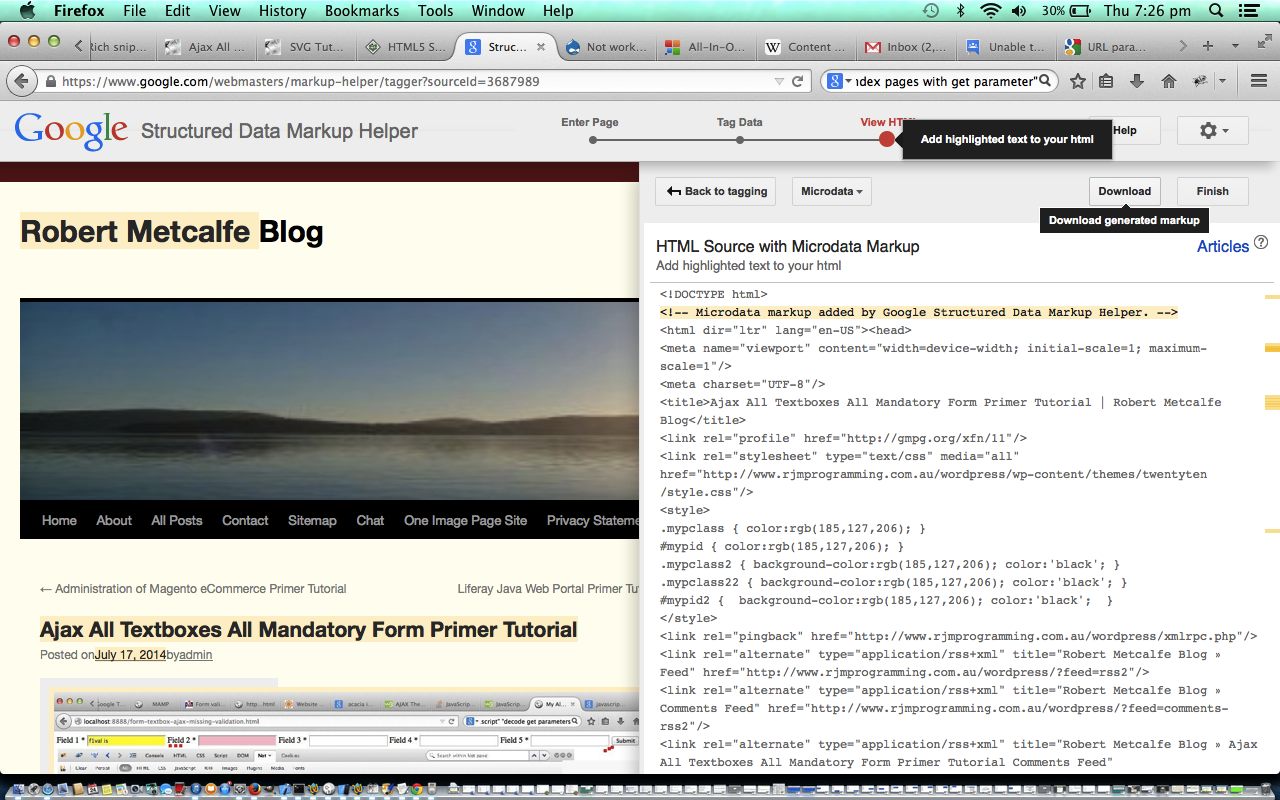The image size is (1280, 800).
Task: Open a new tab with the plus button
Action: click(x=1208, y=46)
